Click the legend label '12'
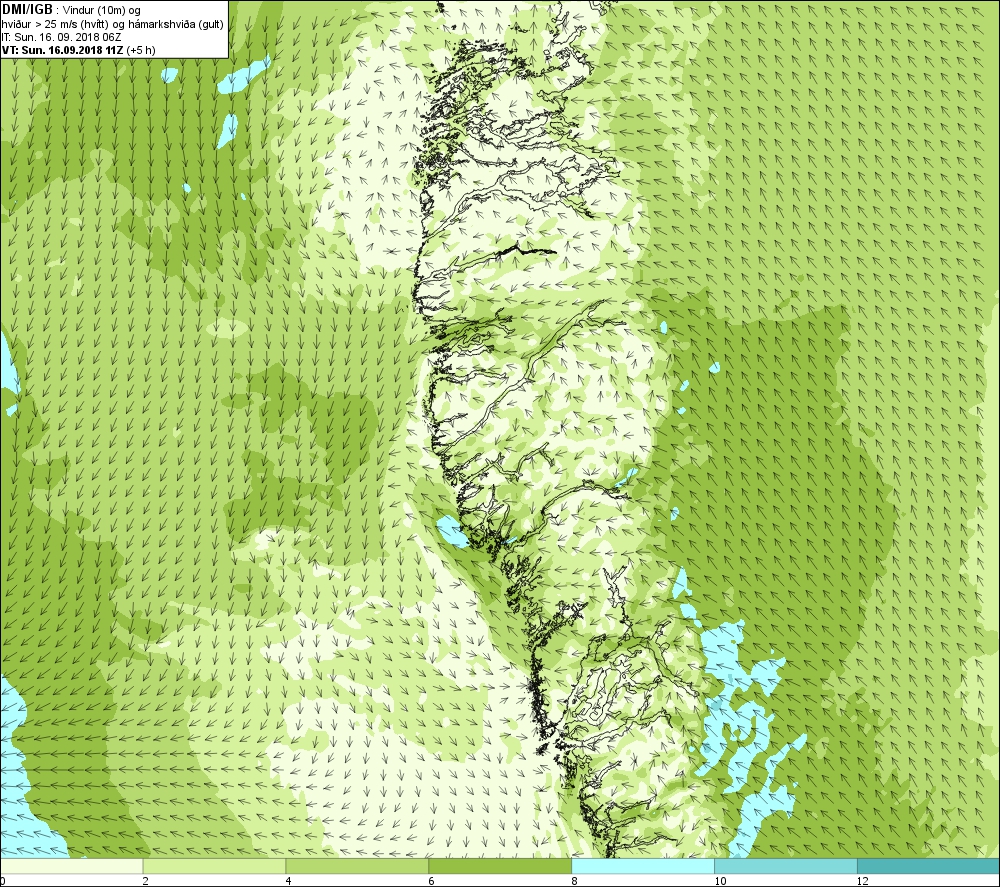This screenshot has height=887, width=1000. (863, 881)
